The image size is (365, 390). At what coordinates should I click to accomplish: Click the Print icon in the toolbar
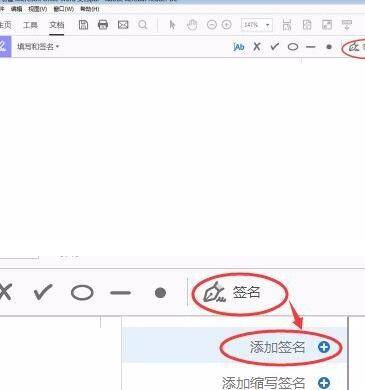click(x=103, y=25)
